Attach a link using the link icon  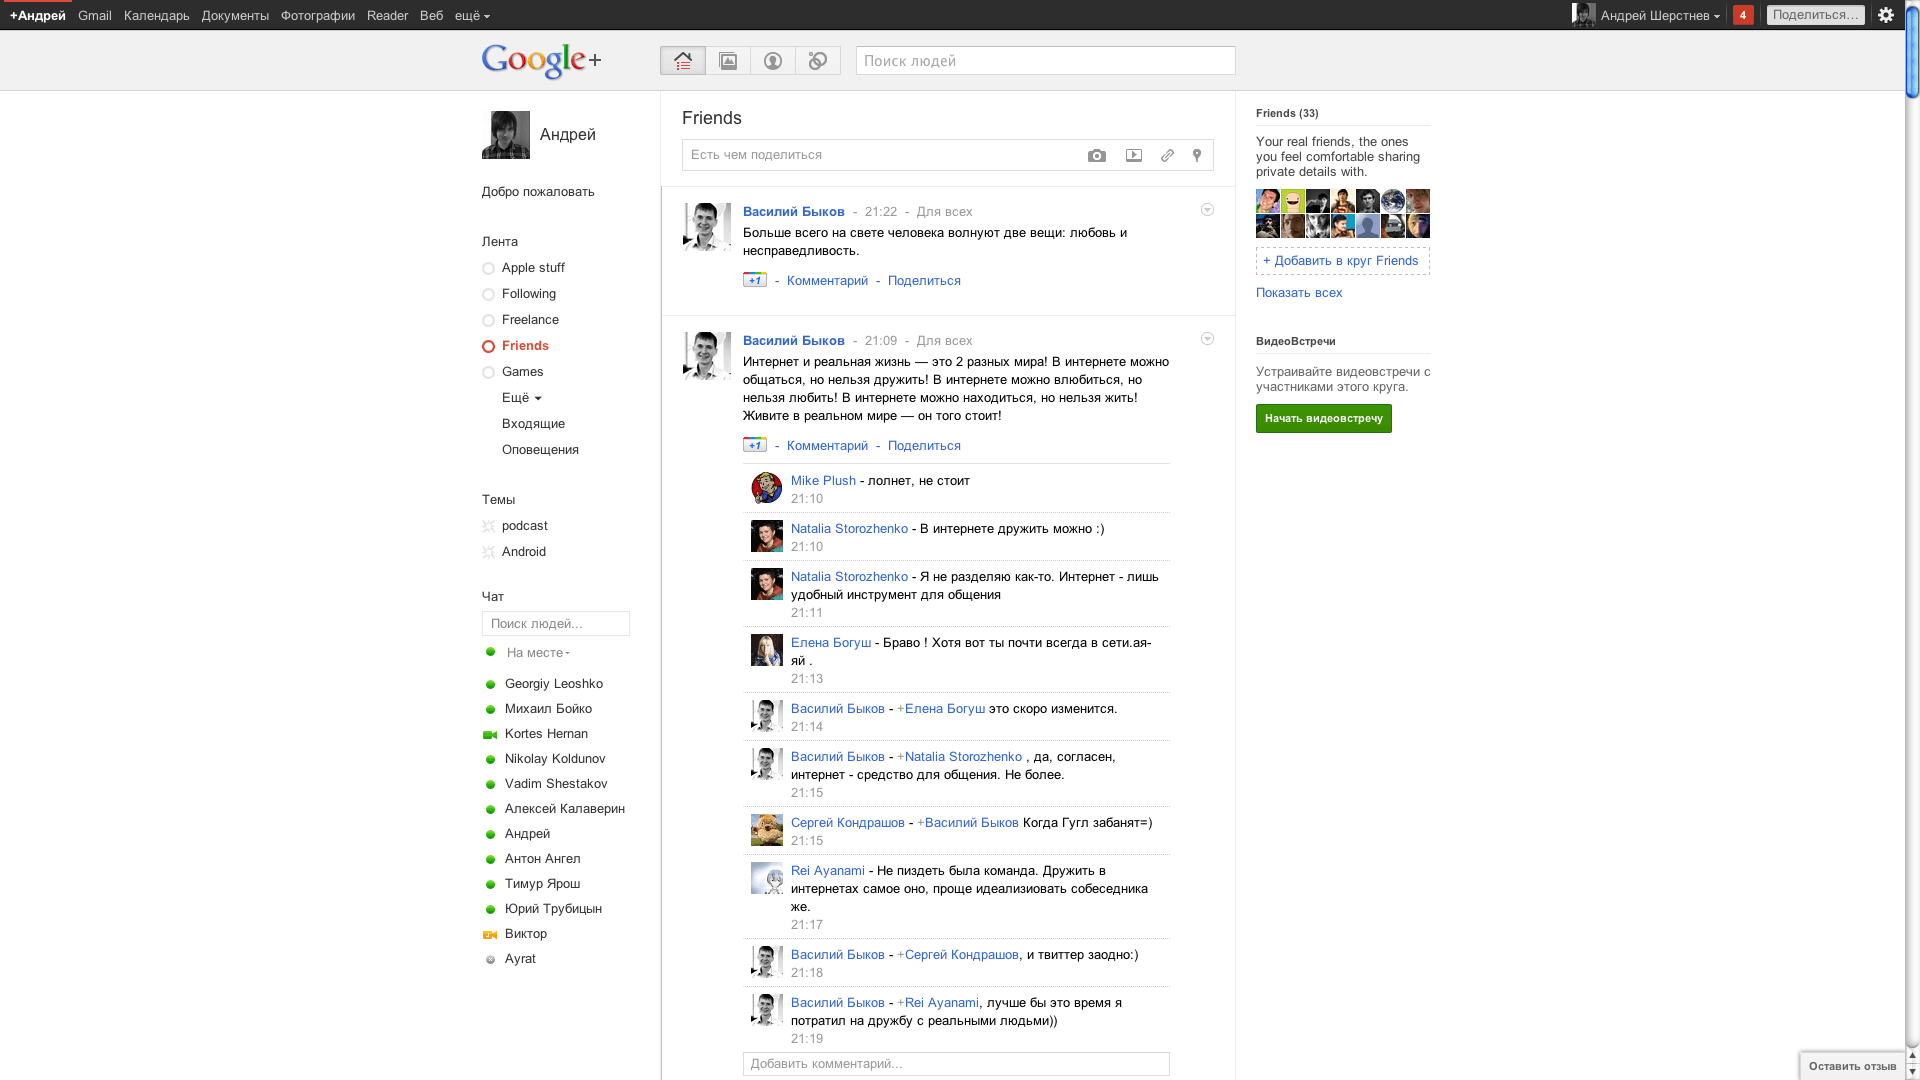pyautogui.click(x=1167, y=155)
